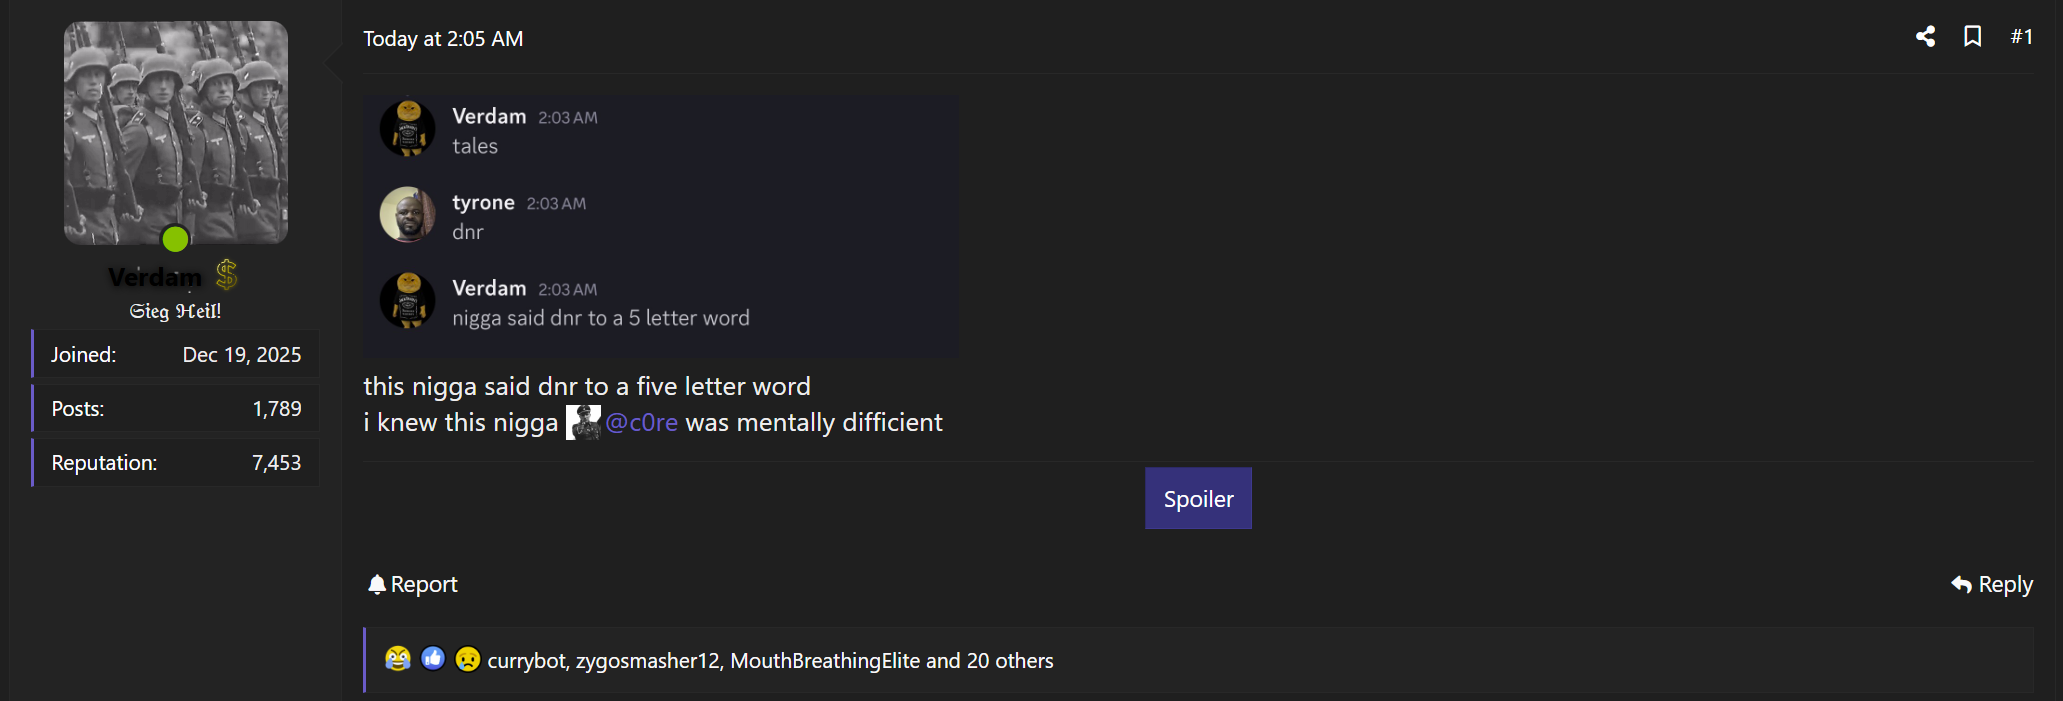Open MouthBreathingElite's profile from reactions list
The width and height of the screenshot is (2063, 701).
click(x=825, y=661)
